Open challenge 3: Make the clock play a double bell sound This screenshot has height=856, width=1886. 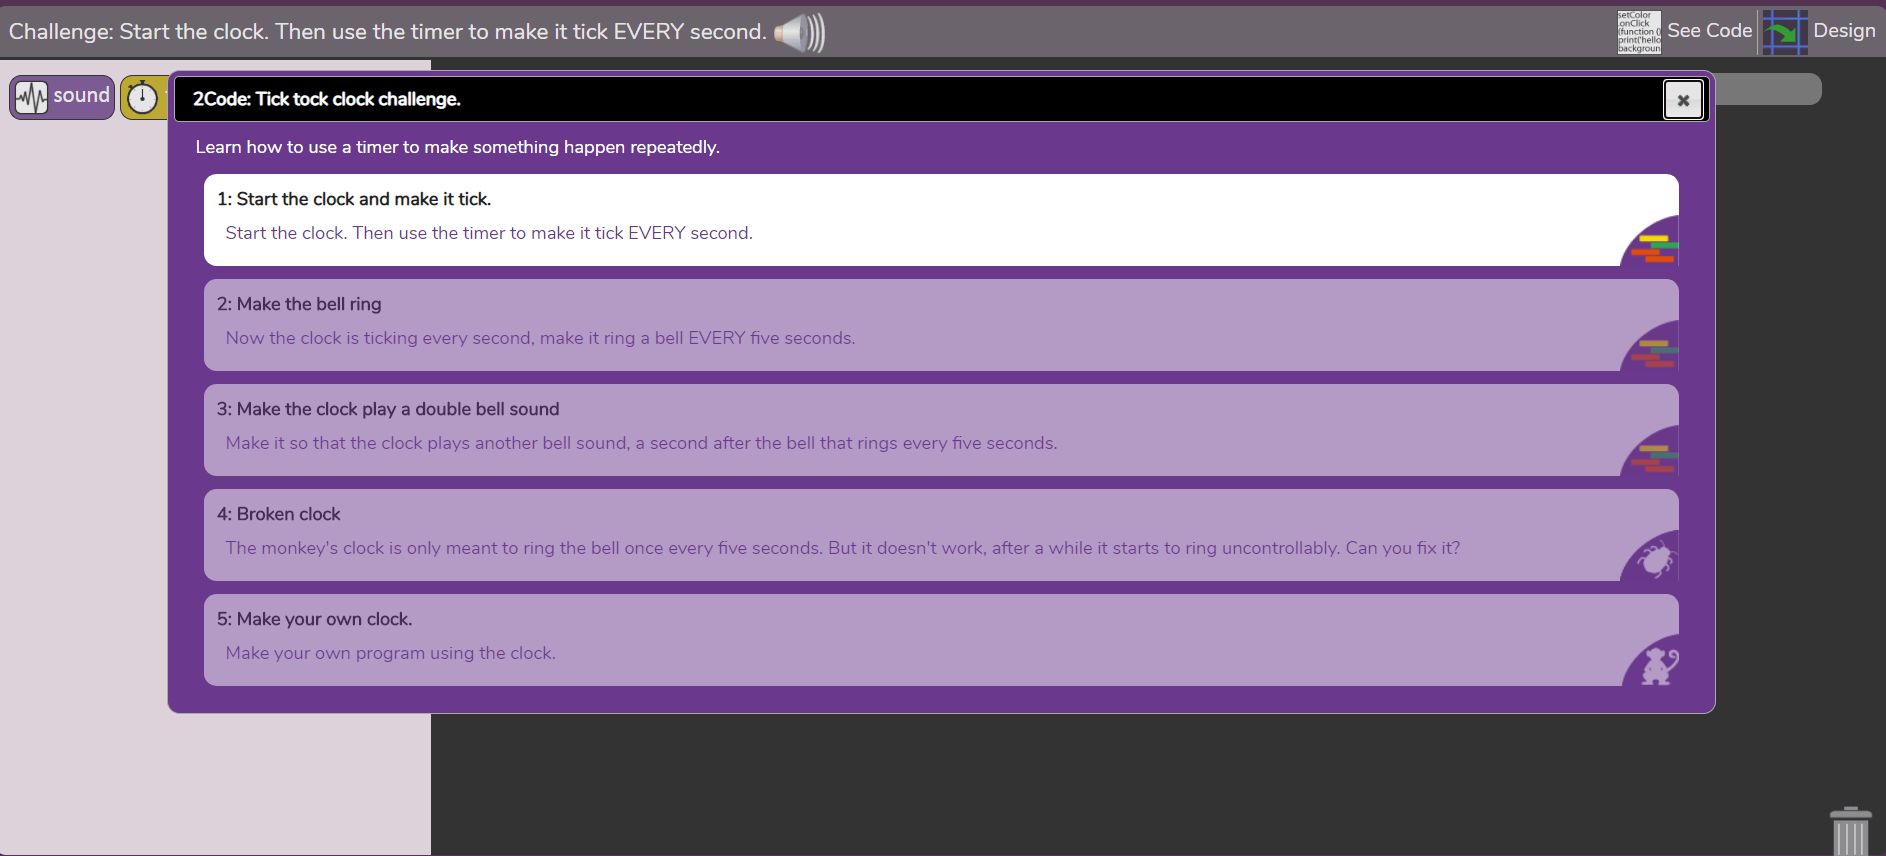tap(941, 430)
